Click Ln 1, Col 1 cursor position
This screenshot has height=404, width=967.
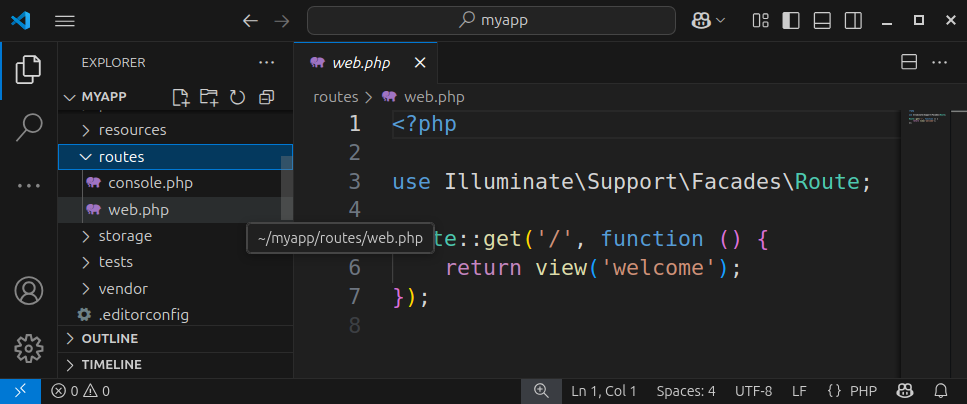click(x=604, y=391)
